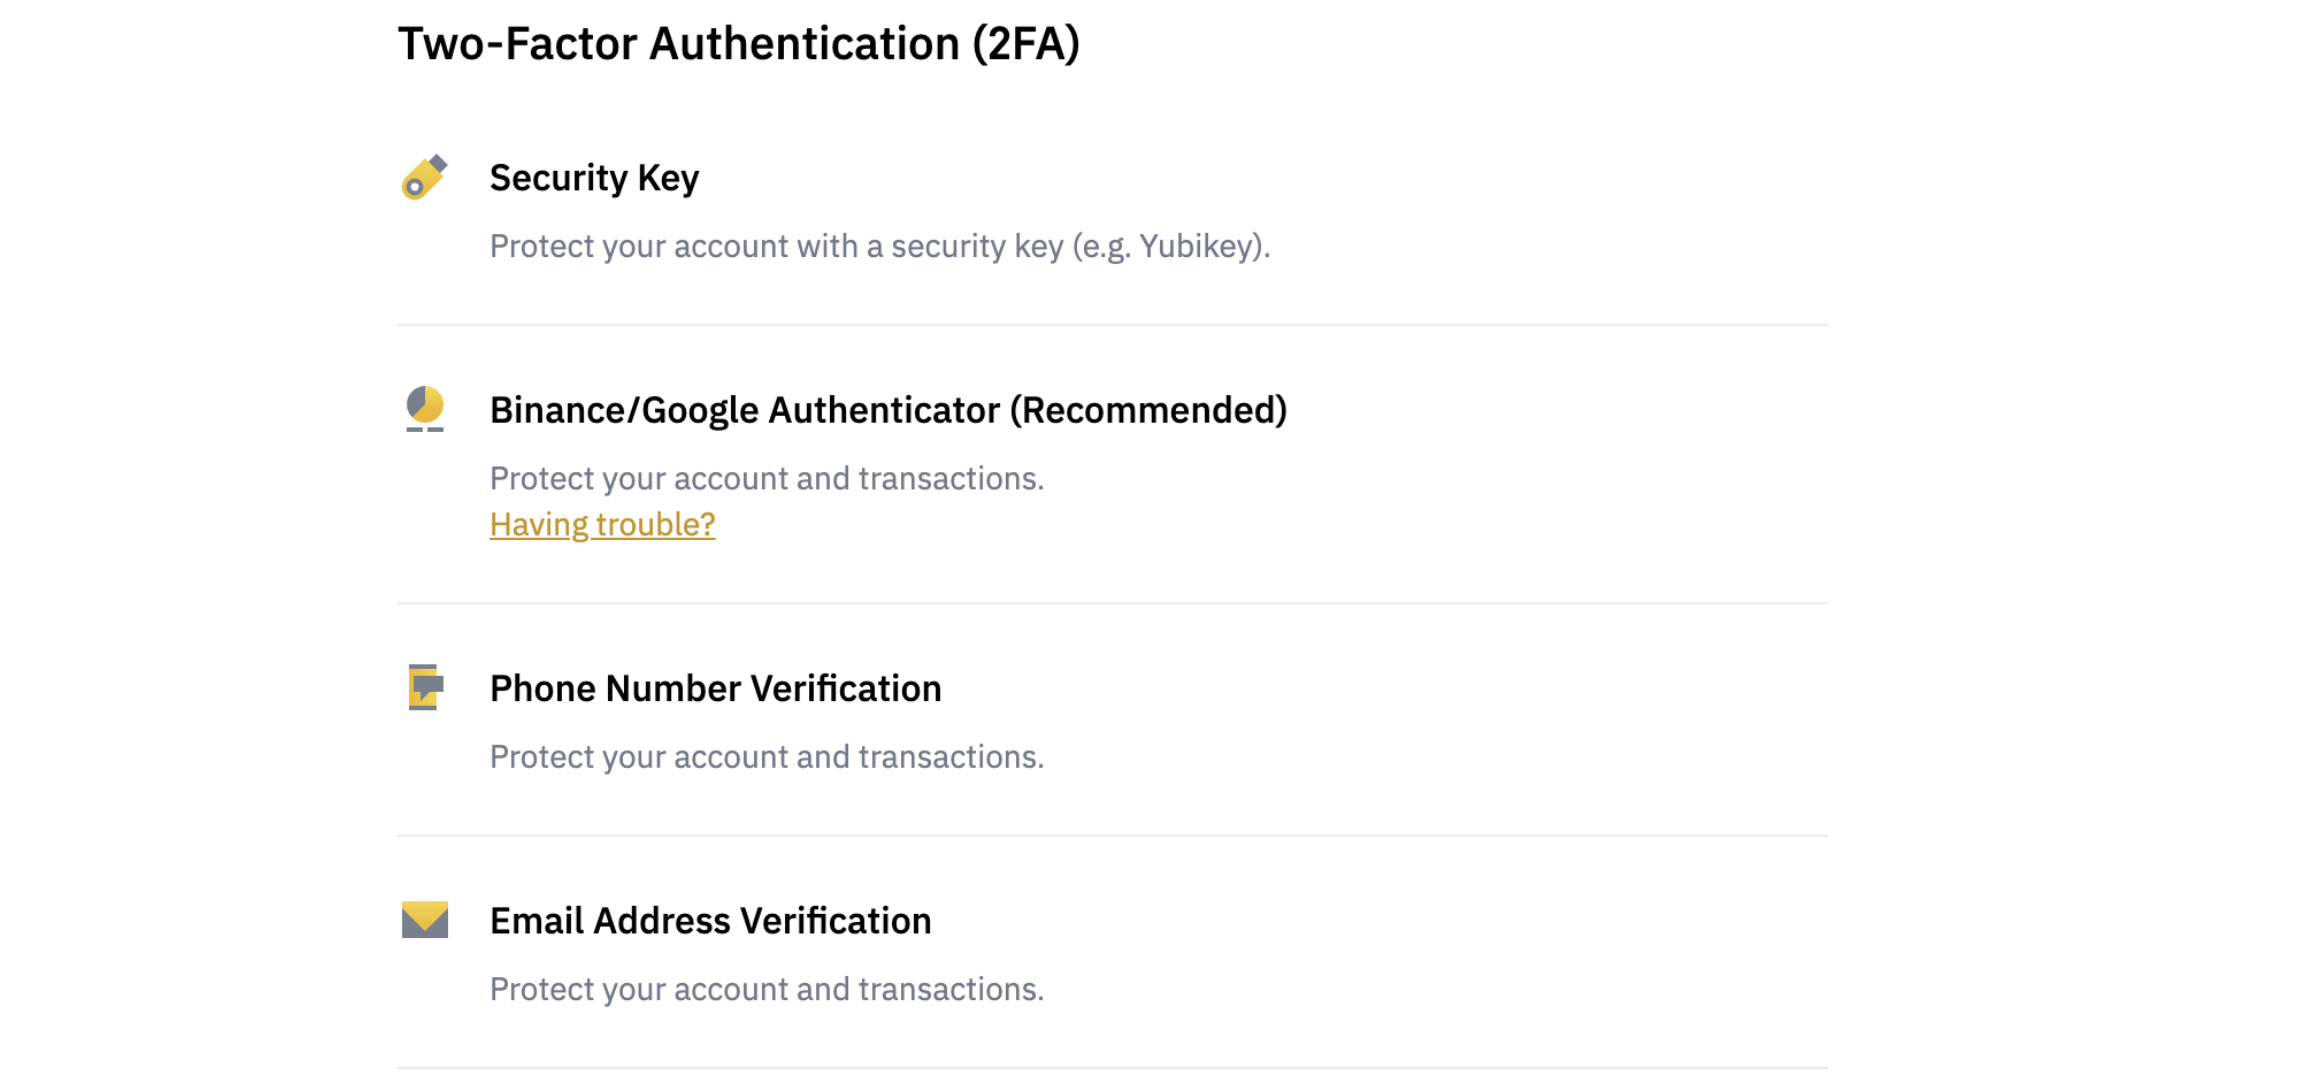
Task: Click the Email Address Verification envelope icon
Action: [425, 920]
